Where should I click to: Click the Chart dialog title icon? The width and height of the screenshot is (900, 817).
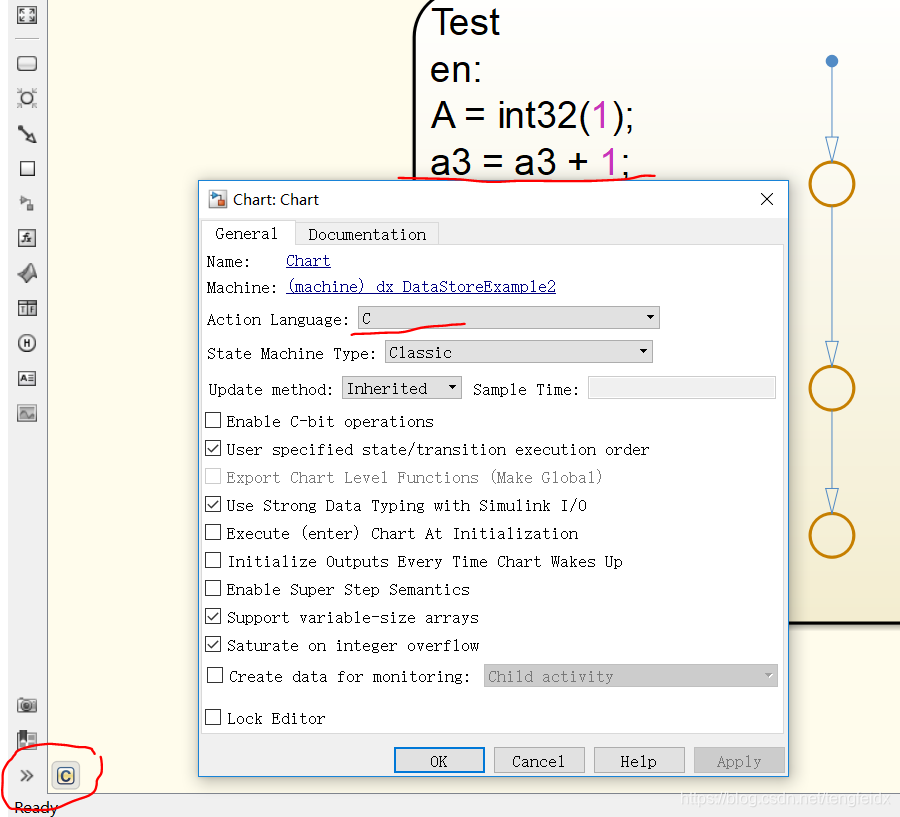[218, 199]
